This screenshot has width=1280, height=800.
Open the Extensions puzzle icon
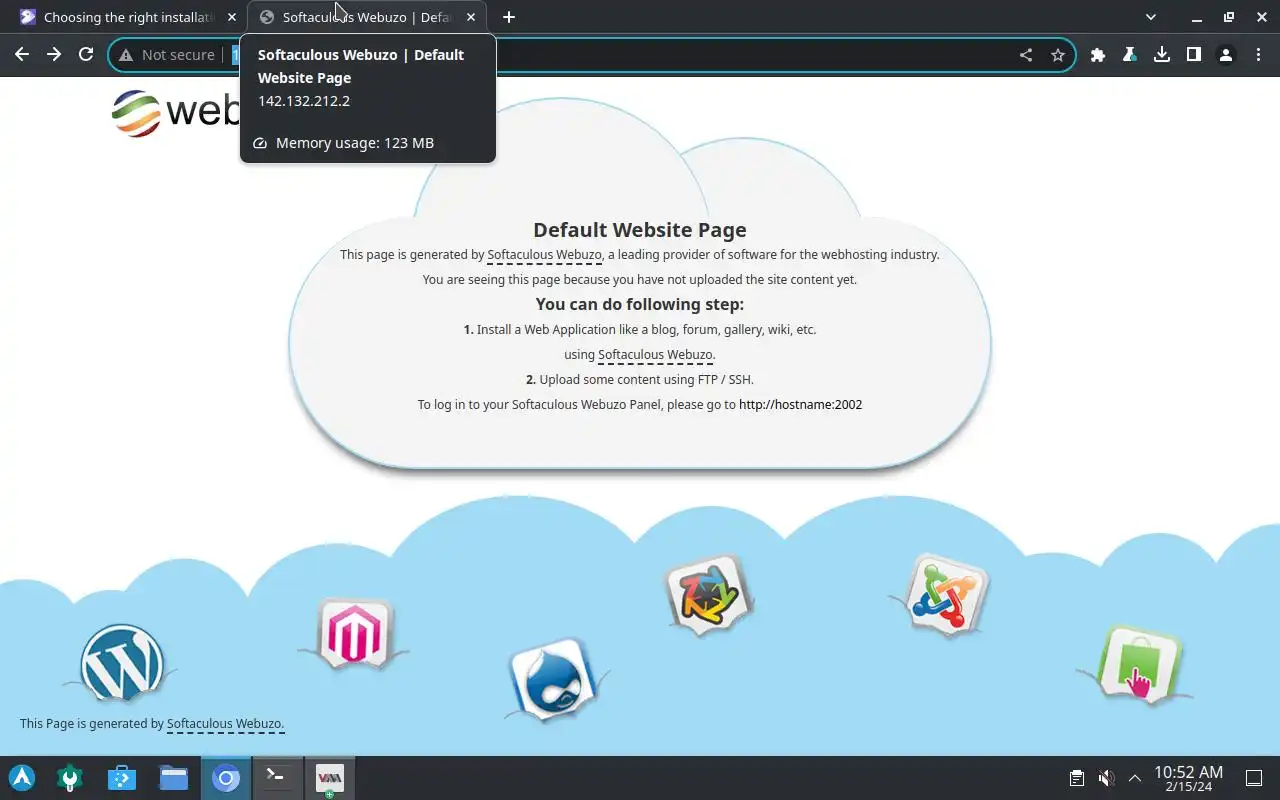(1098, 55)
